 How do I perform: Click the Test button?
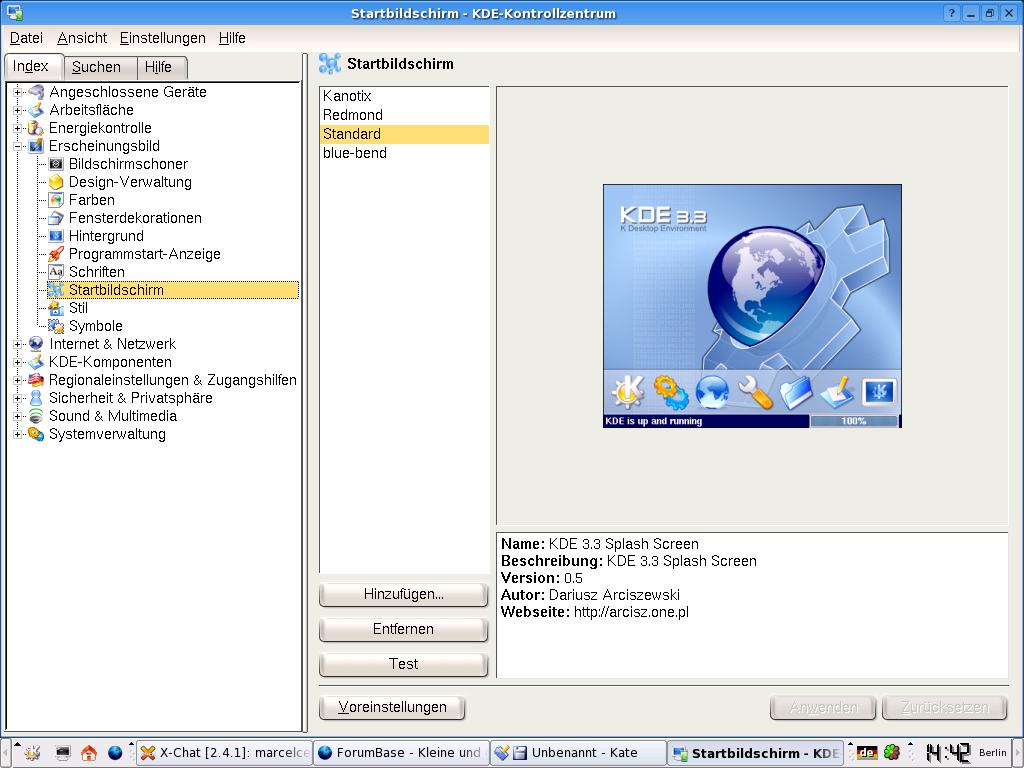403,664
